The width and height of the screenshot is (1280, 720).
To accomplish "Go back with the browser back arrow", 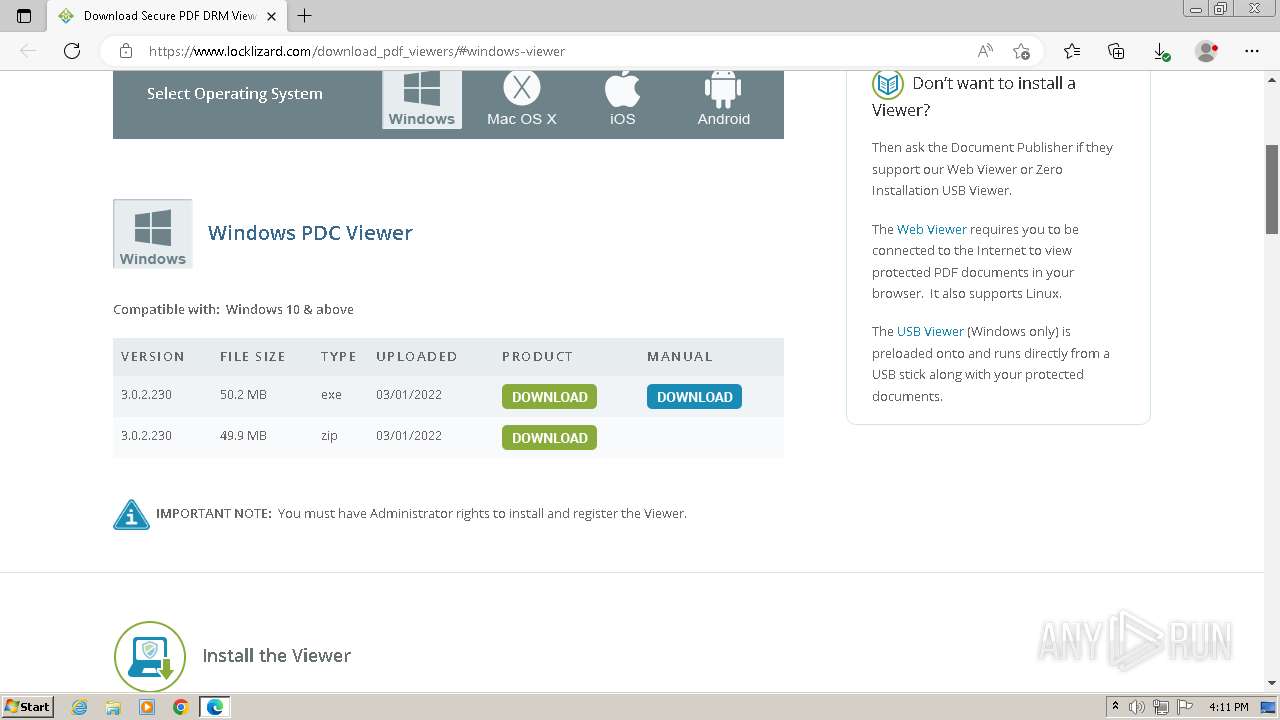I will click(28, 51).
